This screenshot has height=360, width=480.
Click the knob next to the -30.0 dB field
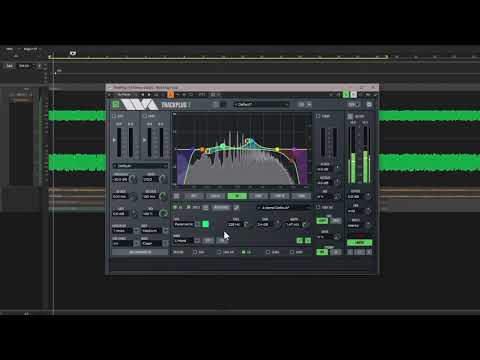point(133,179)
